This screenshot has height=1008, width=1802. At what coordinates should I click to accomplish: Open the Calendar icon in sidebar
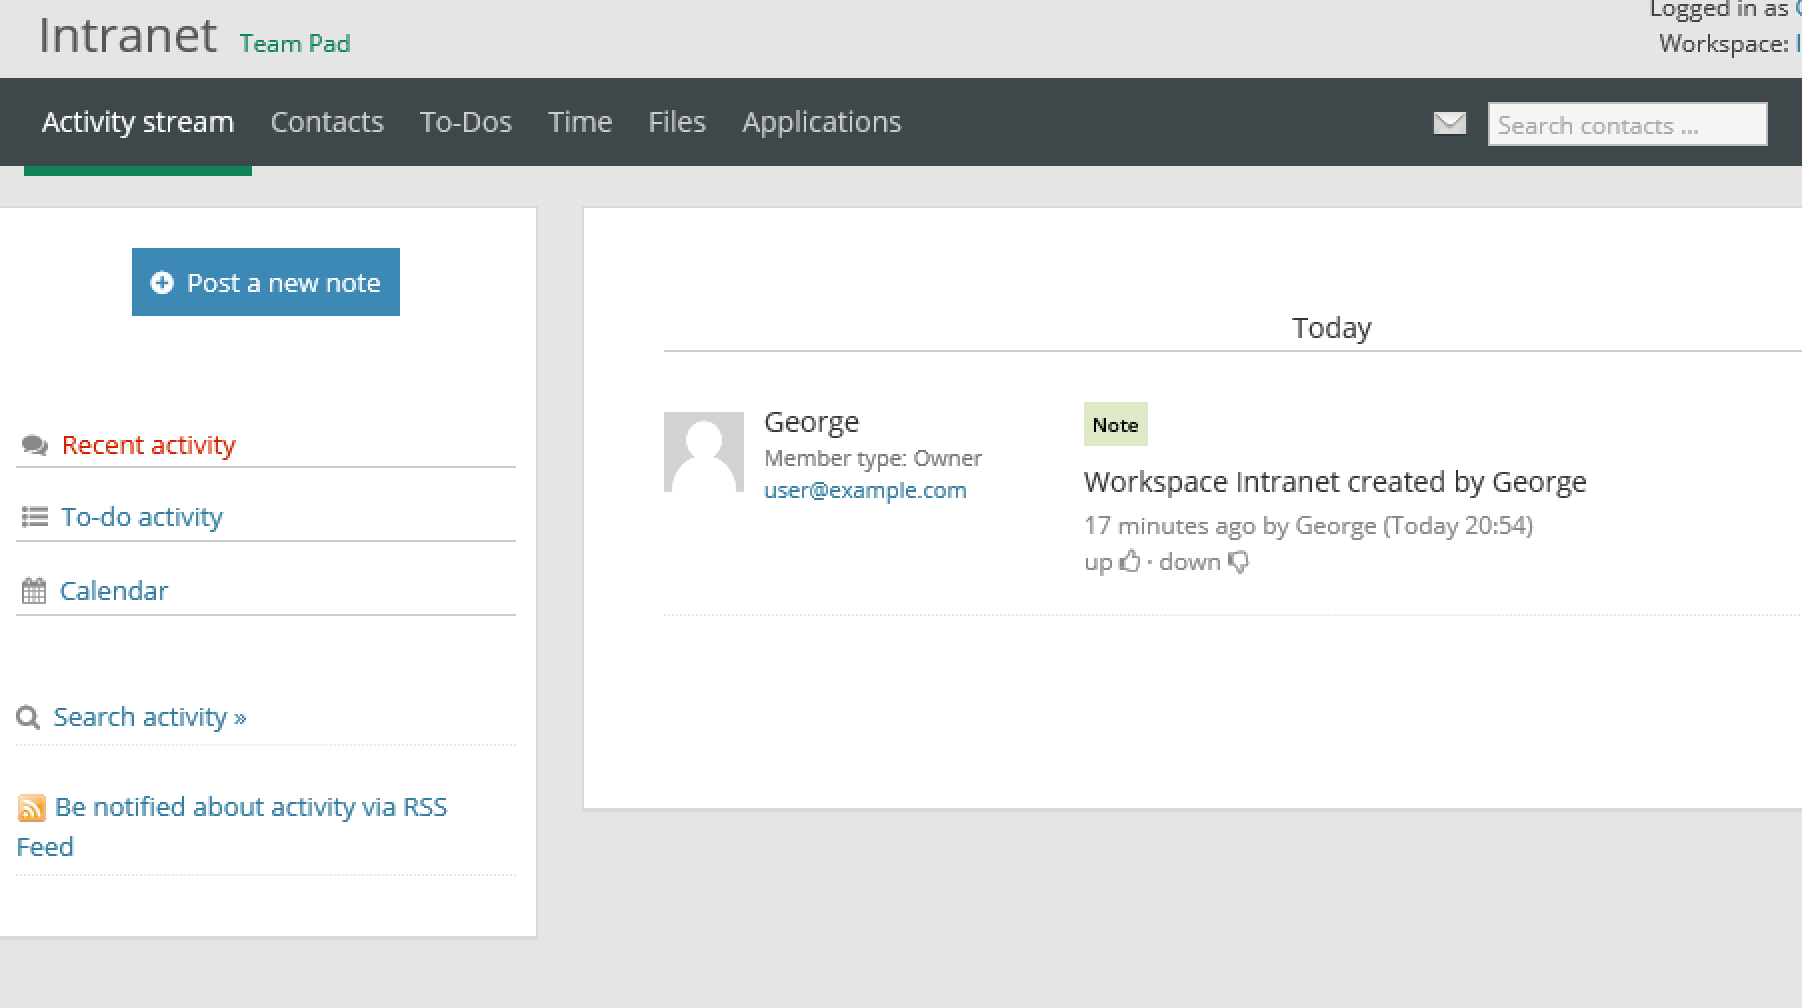[x=34, y=589]
